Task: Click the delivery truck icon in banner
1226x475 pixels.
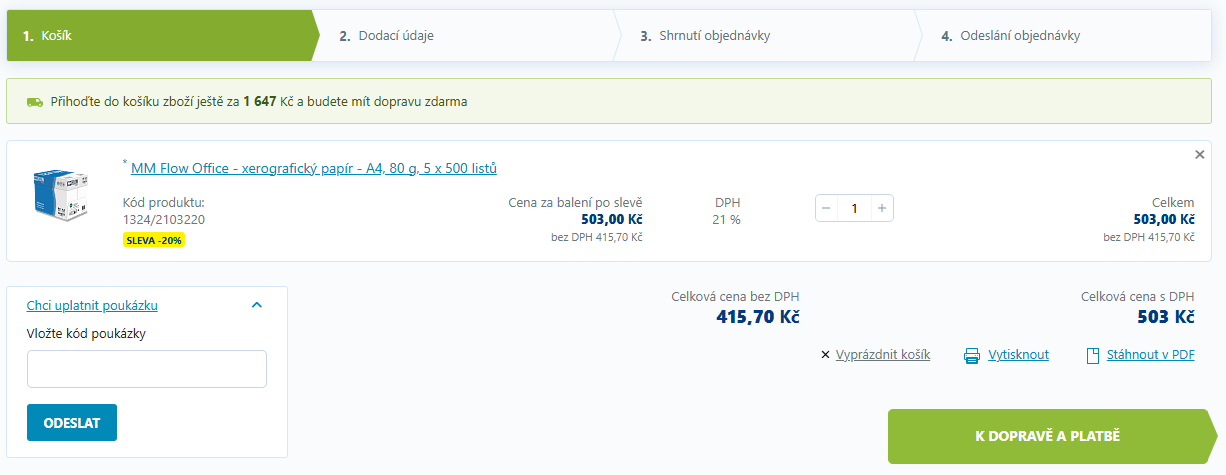Action: coord(35,102)
